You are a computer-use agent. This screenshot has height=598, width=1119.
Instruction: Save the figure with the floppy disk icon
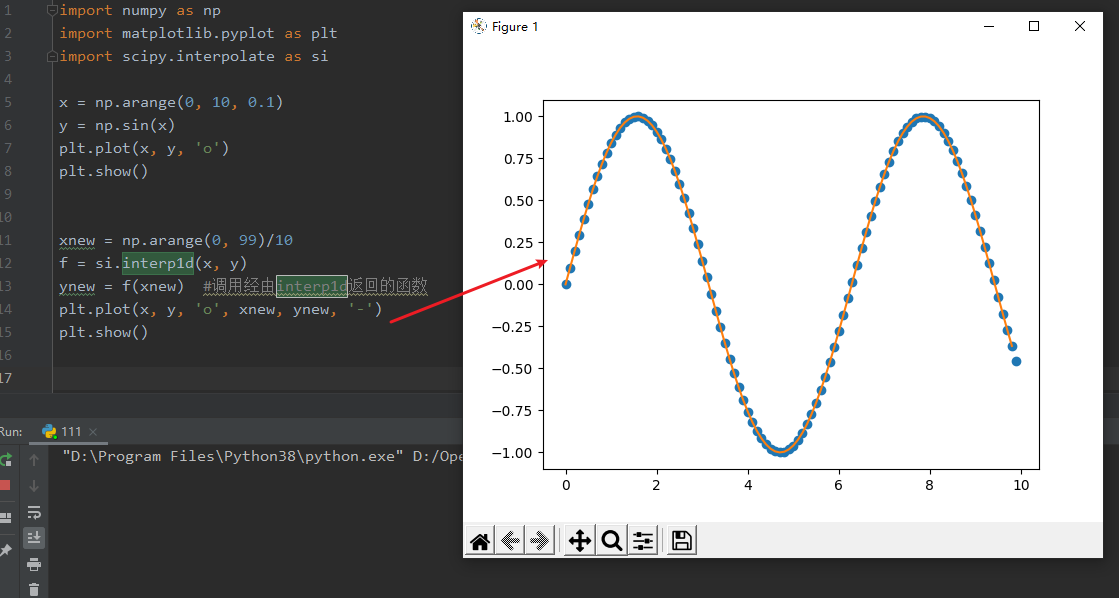(682, 541)
